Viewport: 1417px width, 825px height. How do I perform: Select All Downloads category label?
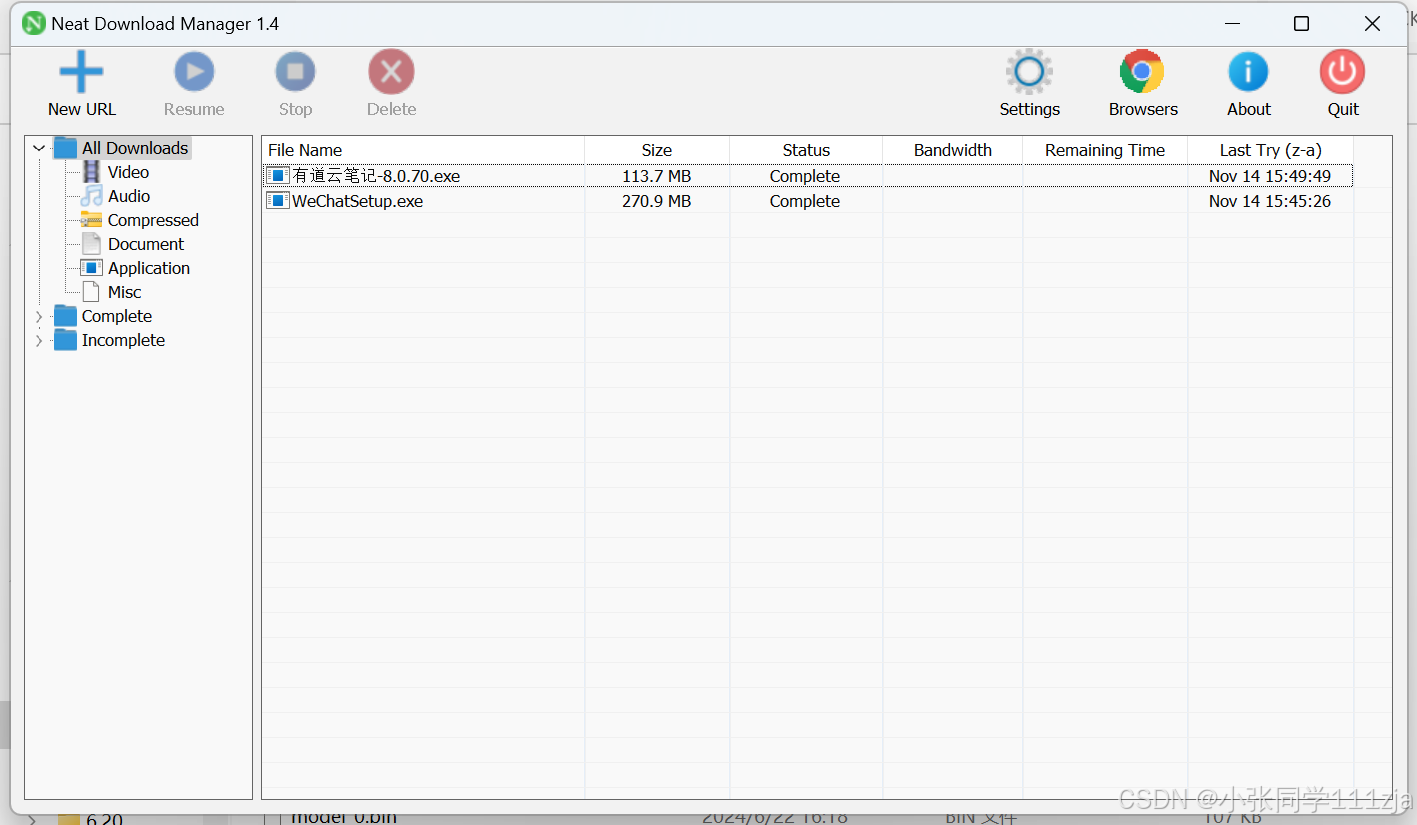click(x=135, y=148)
